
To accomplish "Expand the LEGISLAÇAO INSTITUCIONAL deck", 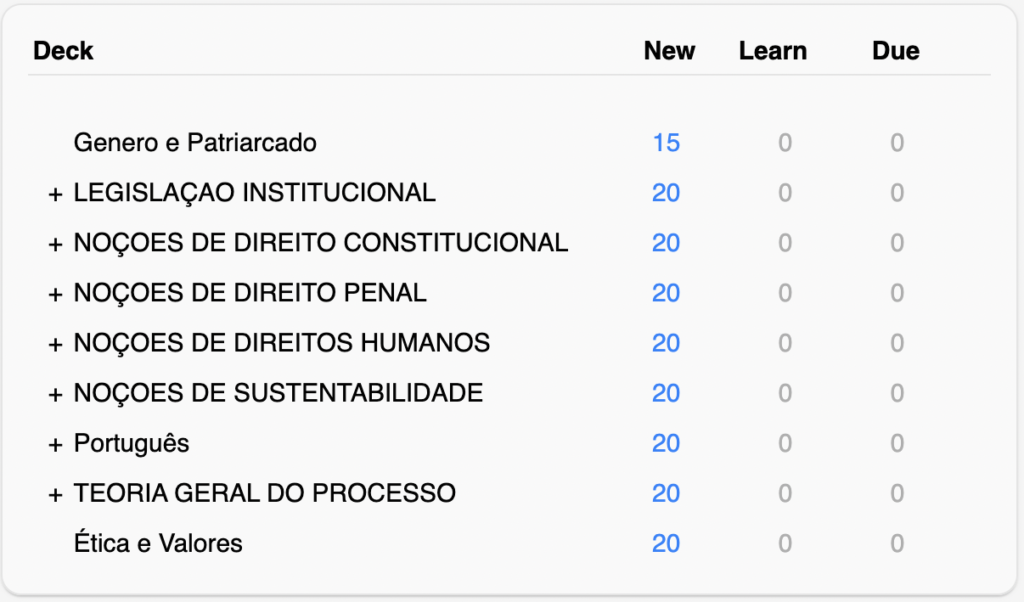I will click(x=55, y=194).
